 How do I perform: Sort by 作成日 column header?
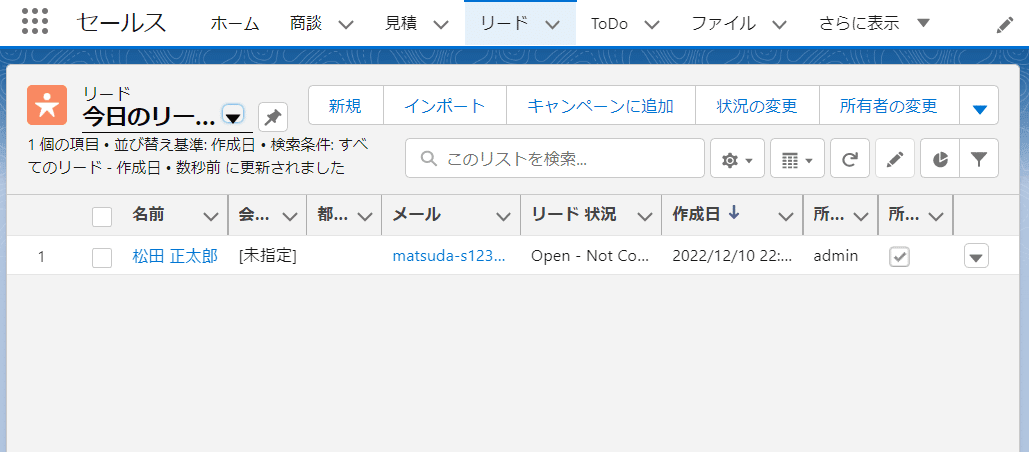tap(696, 214)
